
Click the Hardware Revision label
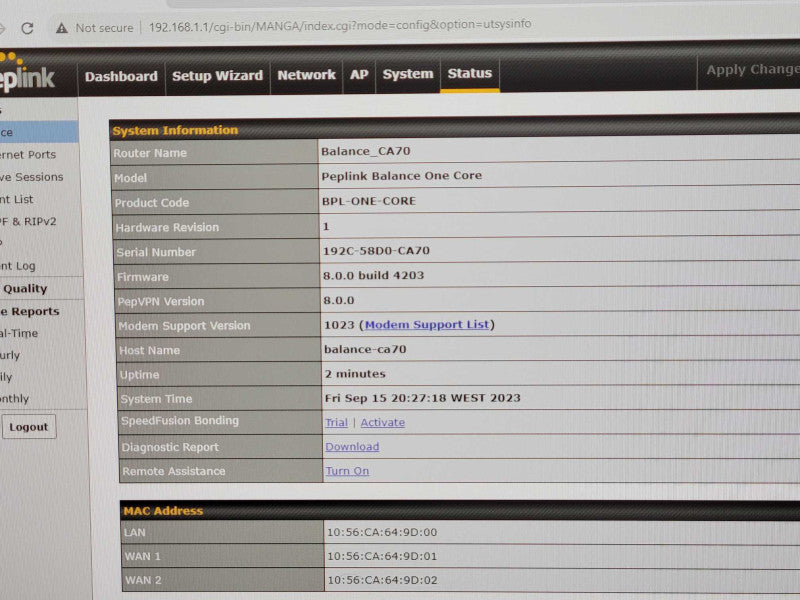pyautogui.click(x=167, y=227)
